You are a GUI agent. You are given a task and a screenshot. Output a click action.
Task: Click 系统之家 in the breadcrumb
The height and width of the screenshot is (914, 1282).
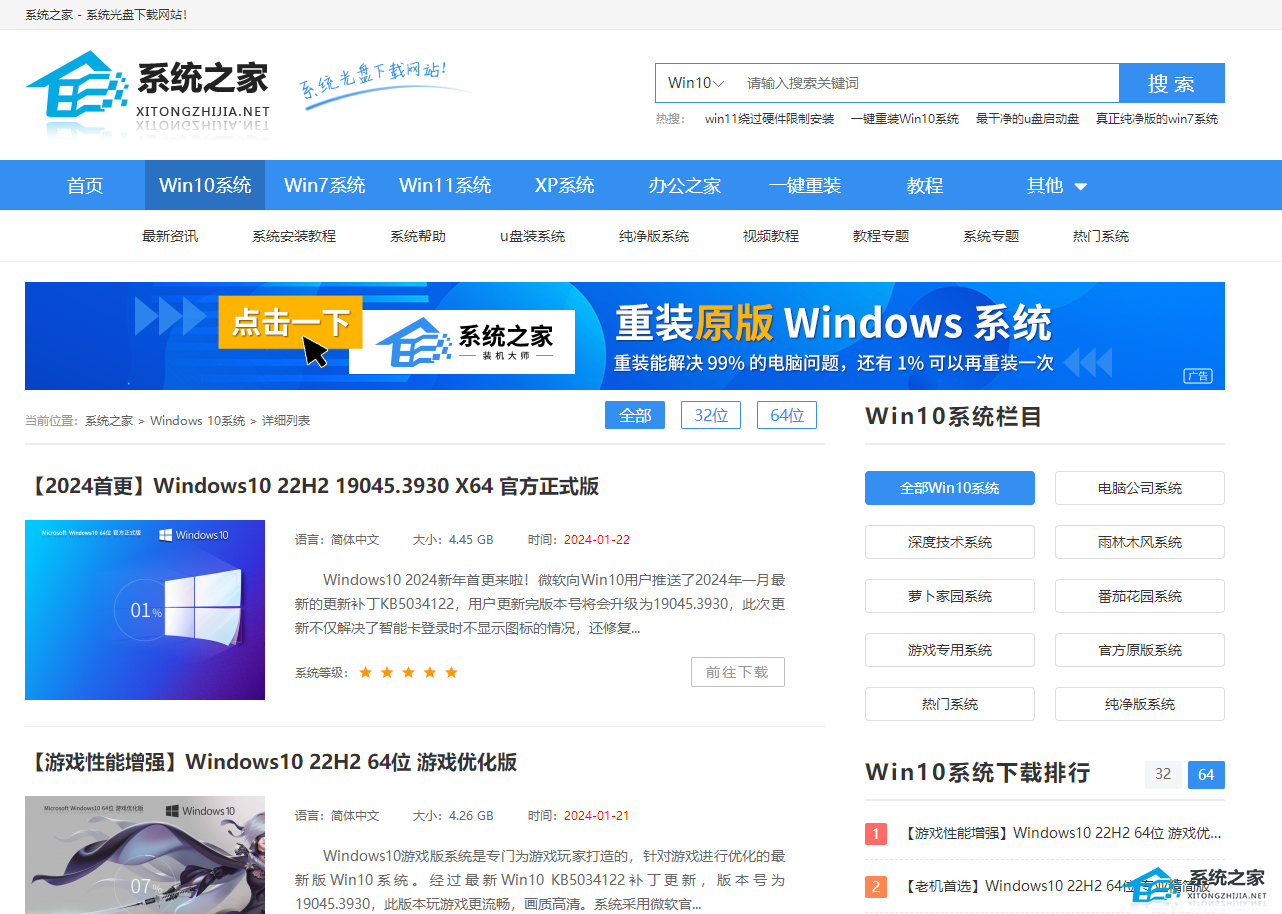point(109,421)
